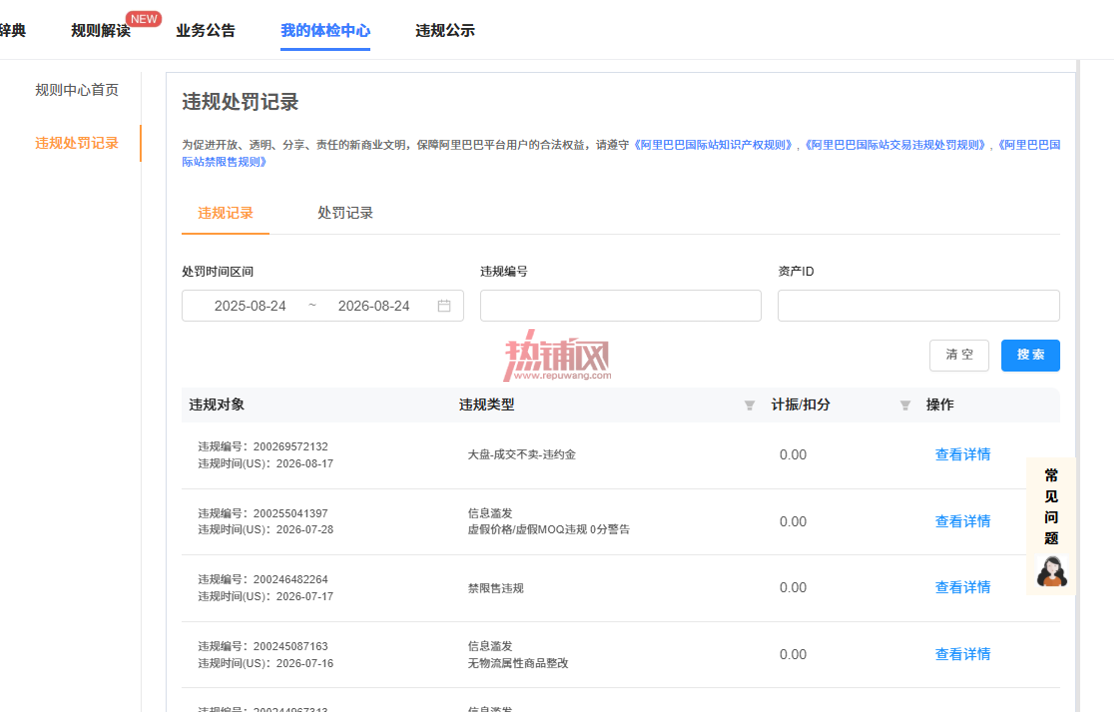Click the filter icon beside 计振/扣分 column
Image resolution: width=1114 pixels, height=712 pixels.
905,405
